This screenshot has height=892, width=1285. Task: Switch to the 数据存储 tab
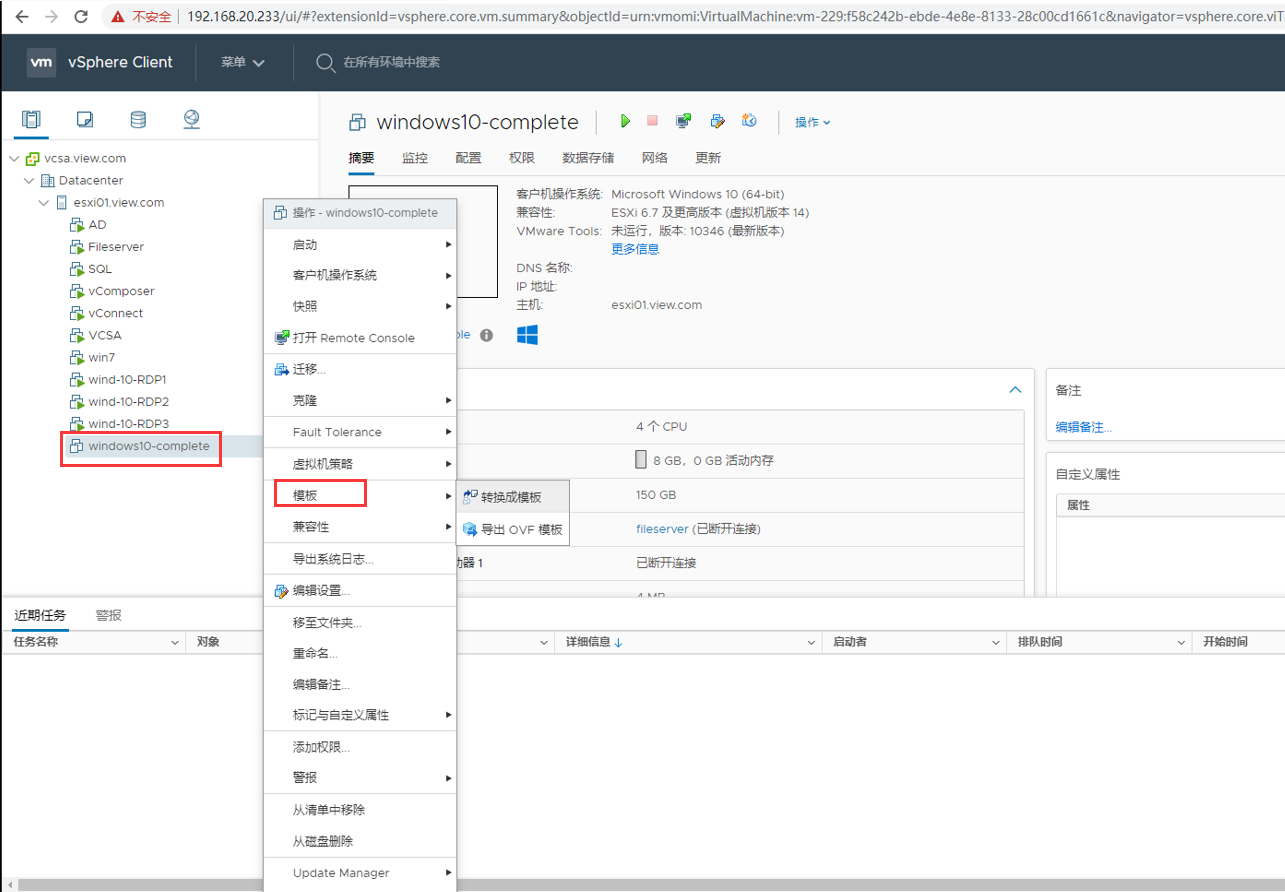click(588, 158)
